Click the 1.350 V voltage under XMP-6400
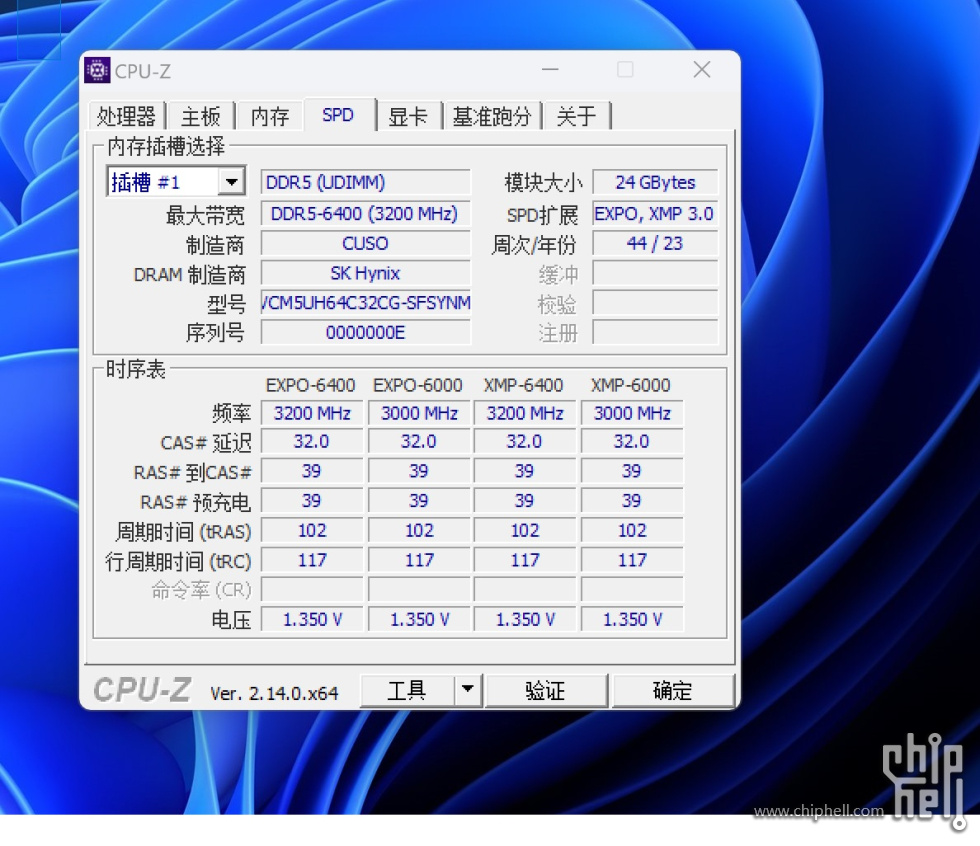The width and height of the screenshot is (980, 846). tap(525, 619)
